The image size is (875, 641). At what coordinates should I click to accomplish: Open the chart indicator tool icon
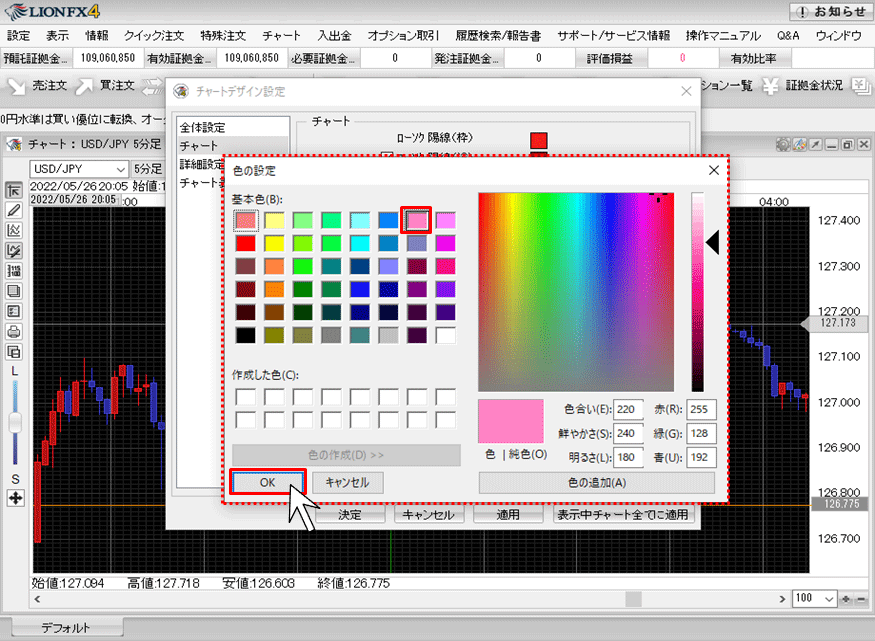[x=14, y=230]
